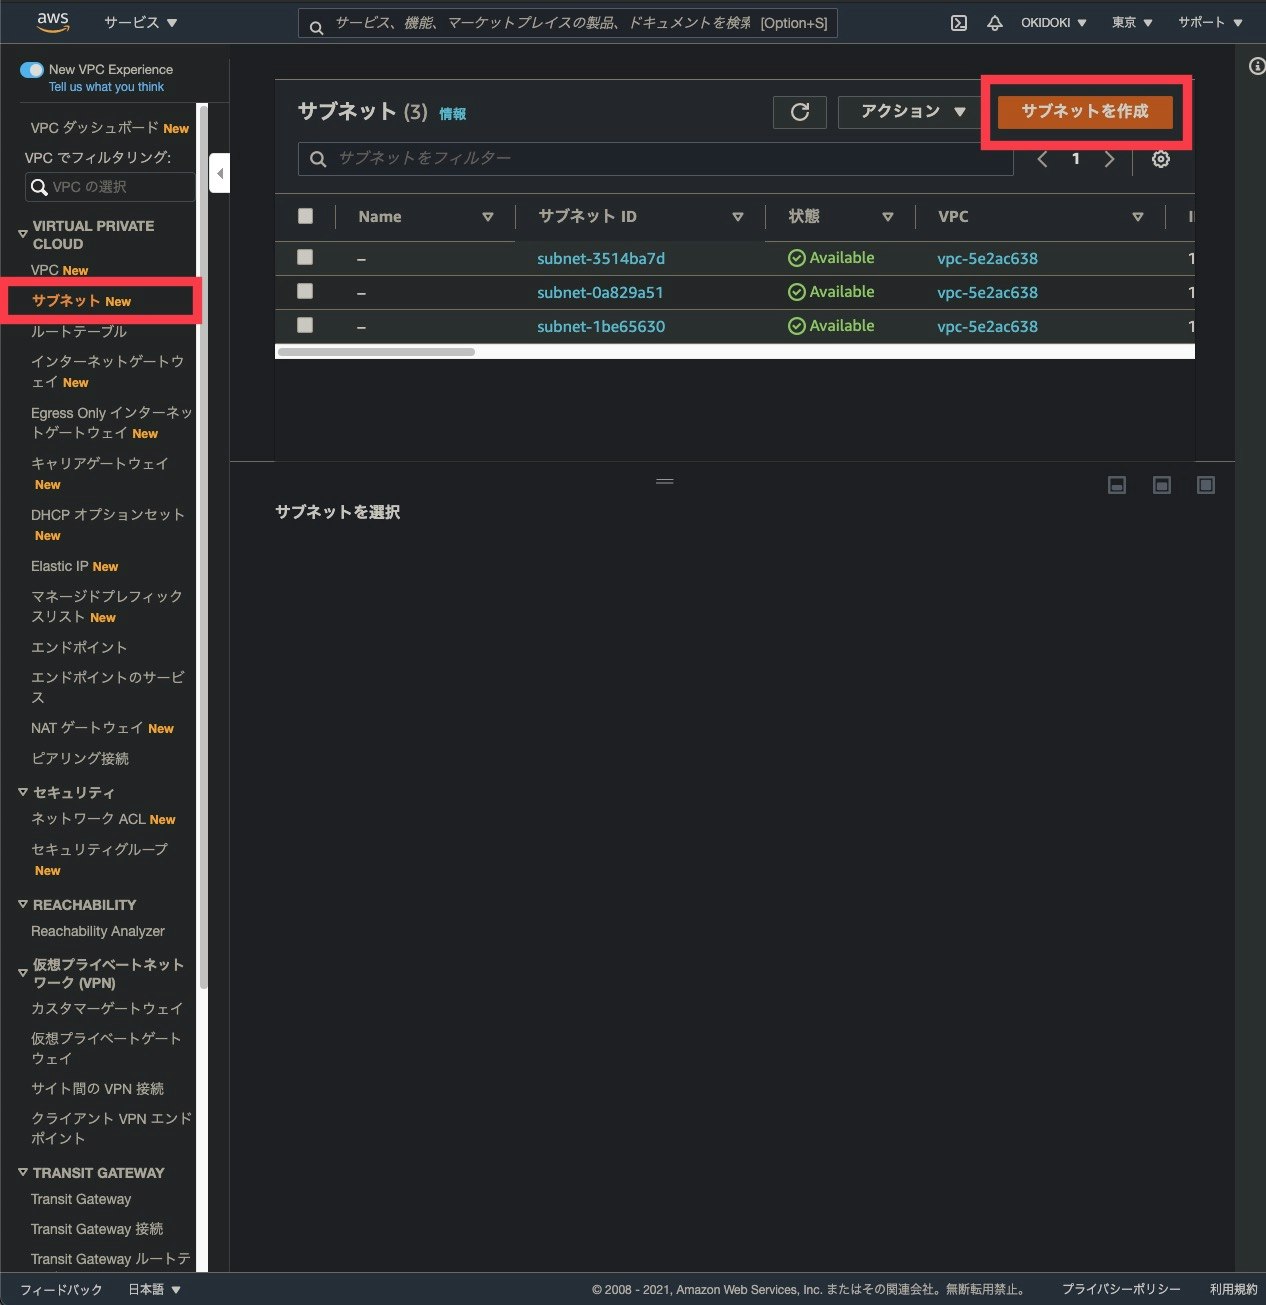Go to next page arrow
The height and width of the screenshot is (1305, 1266).
[x=1109, y=159]
